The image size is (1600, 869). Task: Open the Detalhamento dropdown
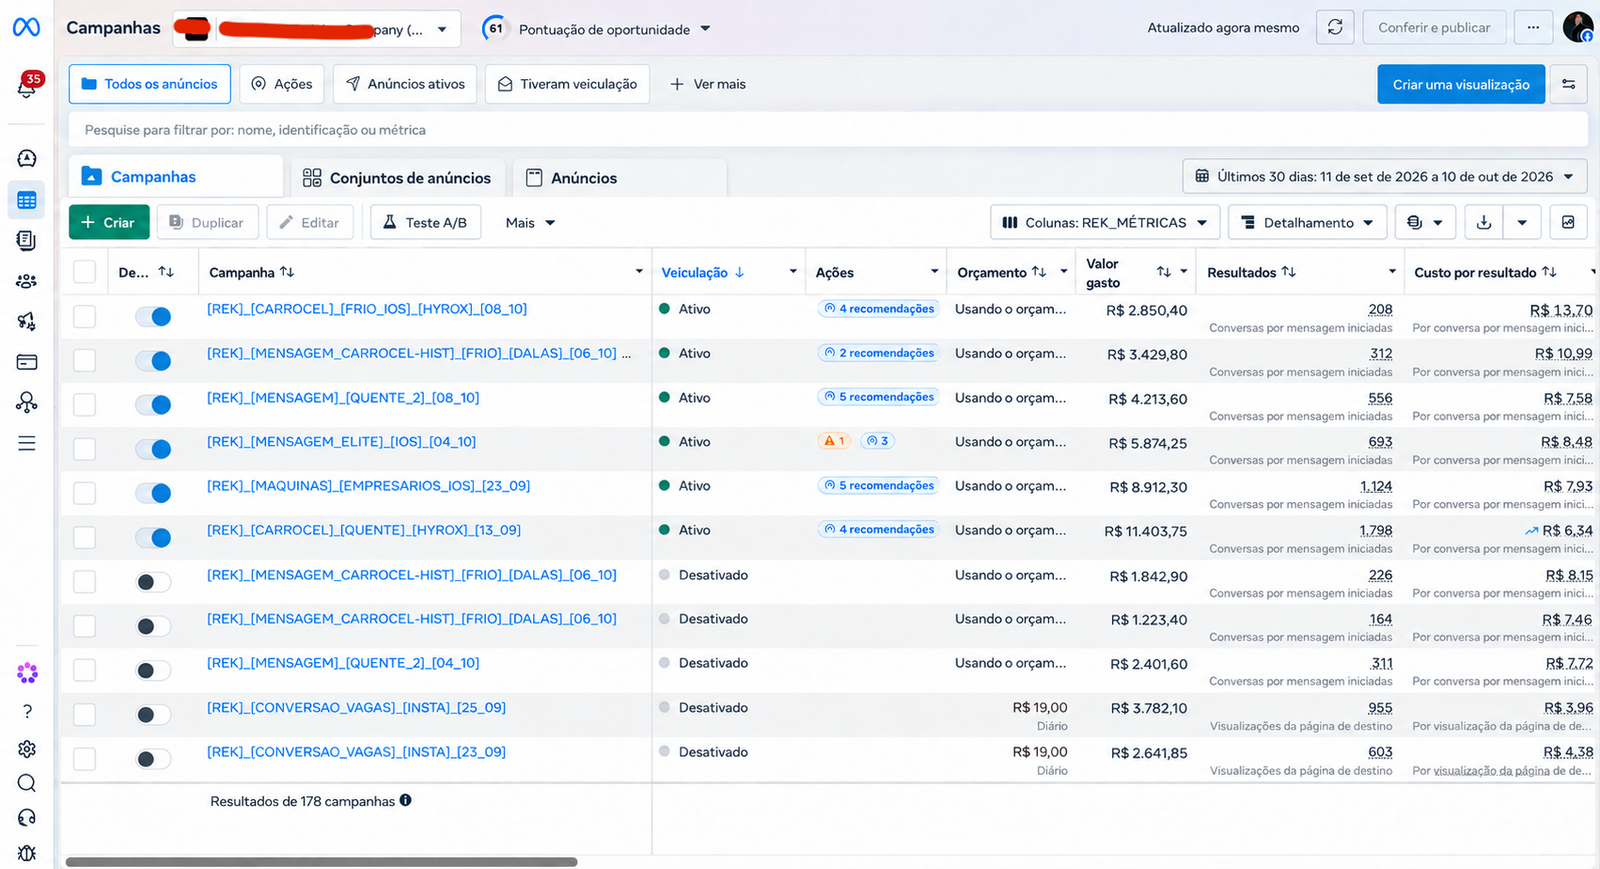1308,223
